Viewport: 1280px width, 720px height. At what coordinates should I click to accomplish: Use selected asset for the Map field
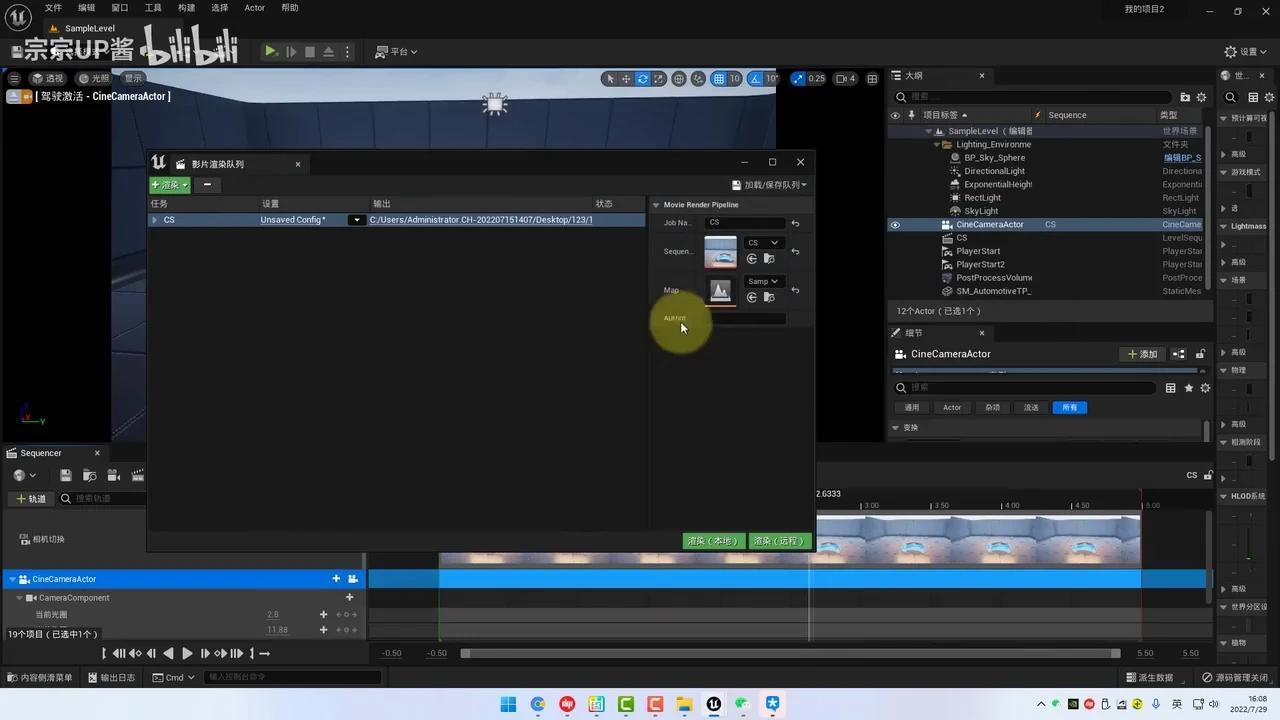pyautogui.click(x=752, y=297)
